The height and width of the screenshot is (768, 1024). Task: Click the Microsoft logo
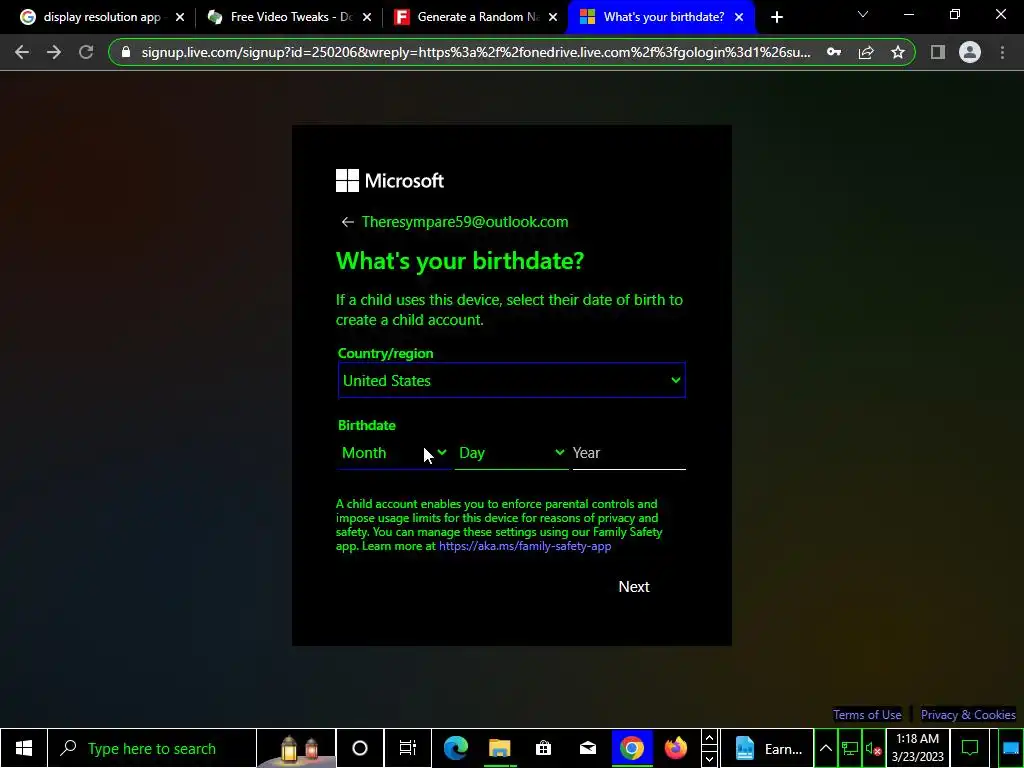(x=390, y=181)
